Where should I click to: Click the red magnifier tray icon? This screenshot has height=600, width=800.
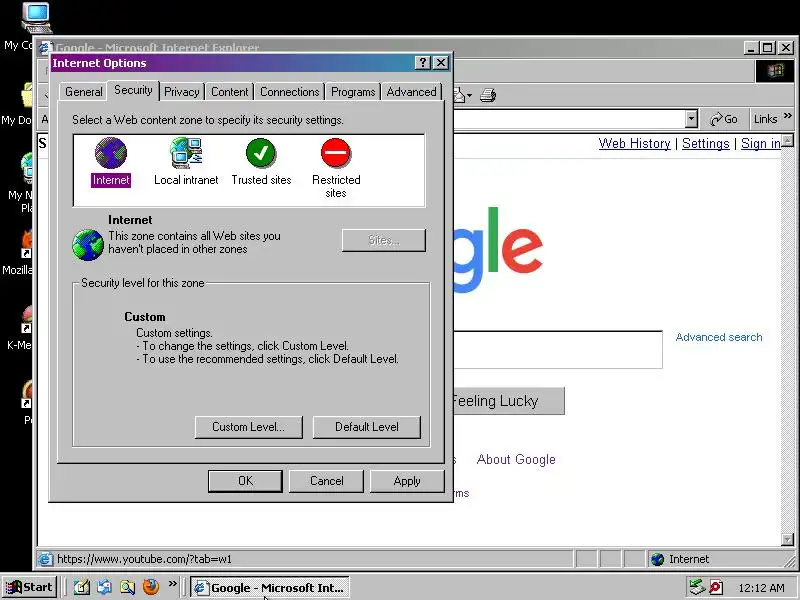(716, 588)
